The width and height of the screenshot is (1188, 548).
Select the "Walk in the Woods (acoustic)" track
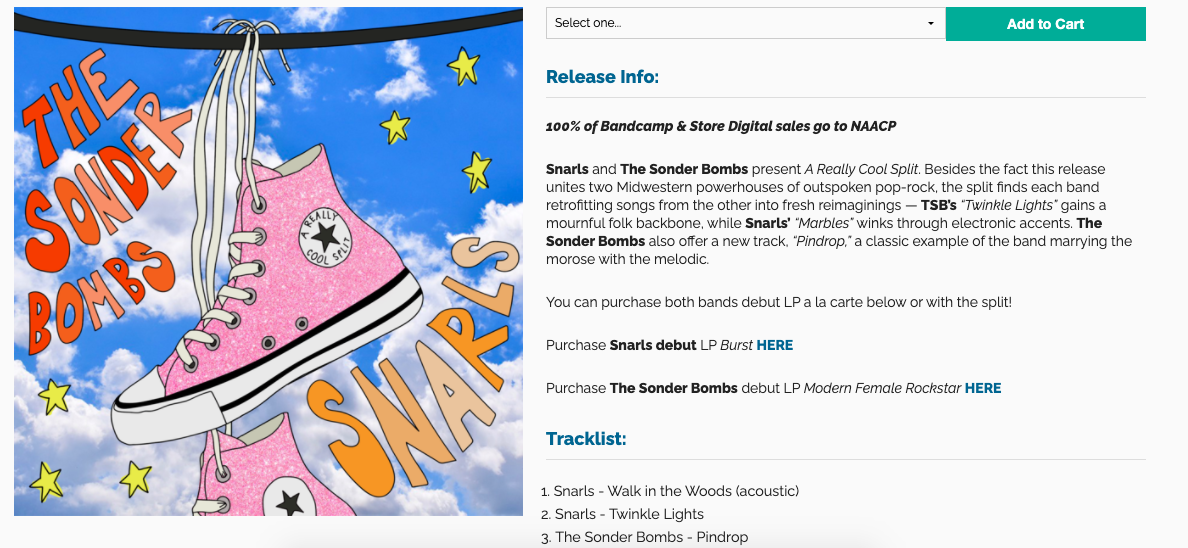pyautogui.click(x=677, y=491)
